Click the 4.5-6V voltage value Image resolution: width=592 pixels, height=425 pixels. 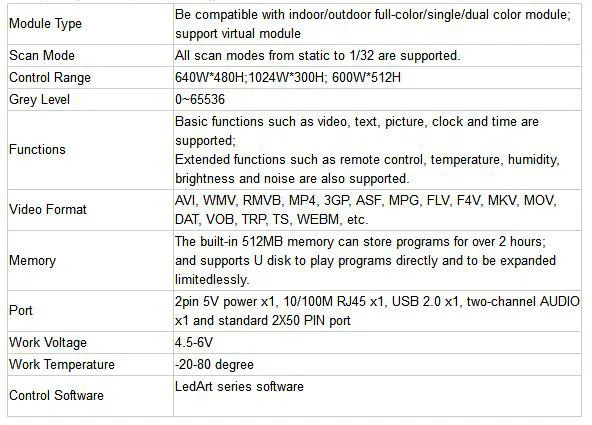[194, 342]
